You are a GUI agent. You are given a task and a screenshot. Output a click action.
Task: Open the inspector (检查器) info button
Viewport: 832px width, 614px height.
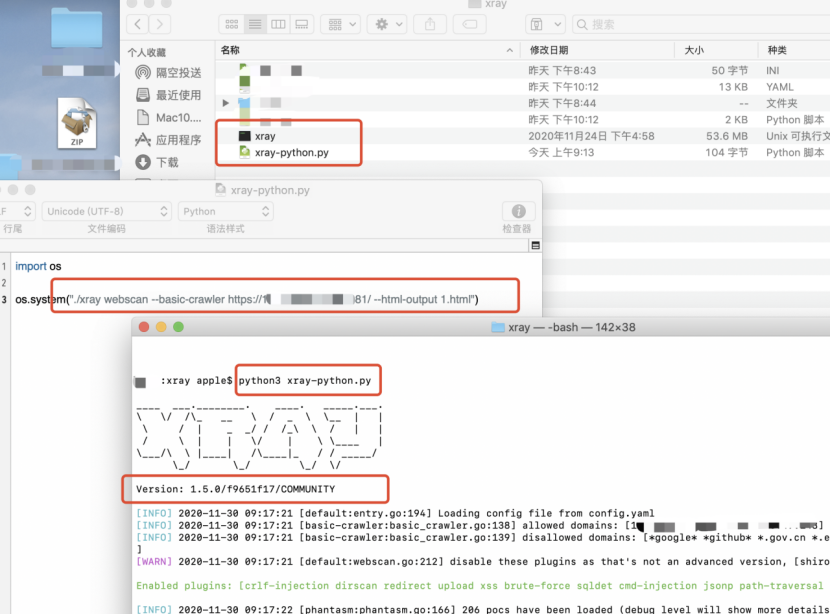pos(518,211)
